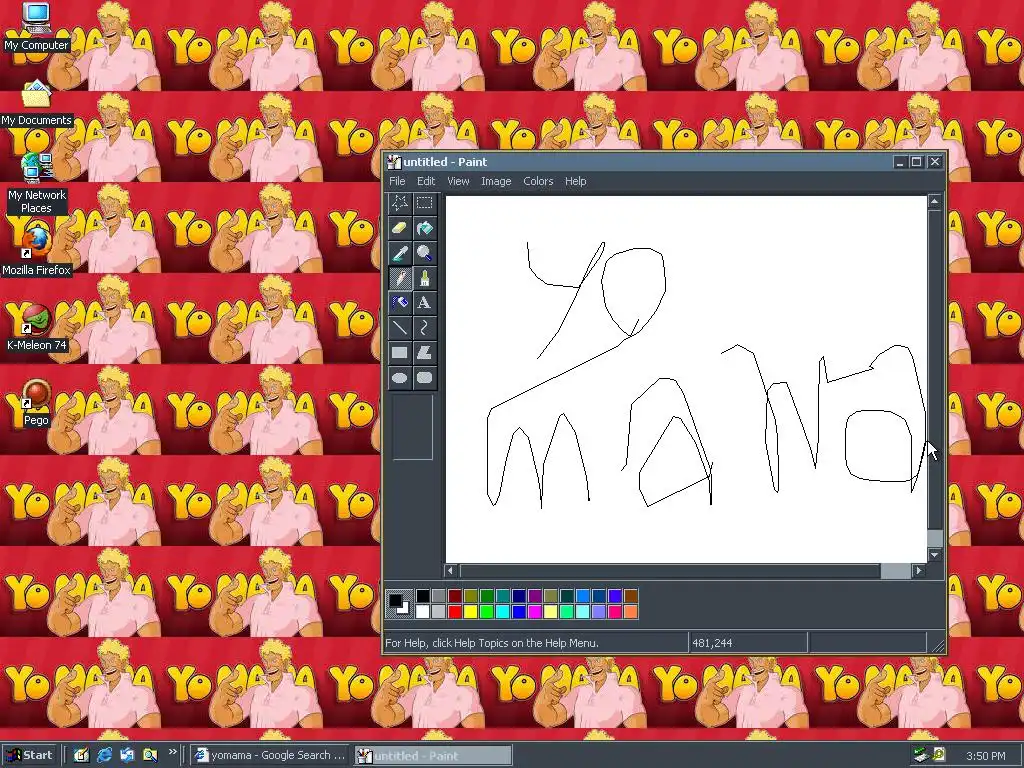Click the Paint window title bar icon

click(394, 162)
